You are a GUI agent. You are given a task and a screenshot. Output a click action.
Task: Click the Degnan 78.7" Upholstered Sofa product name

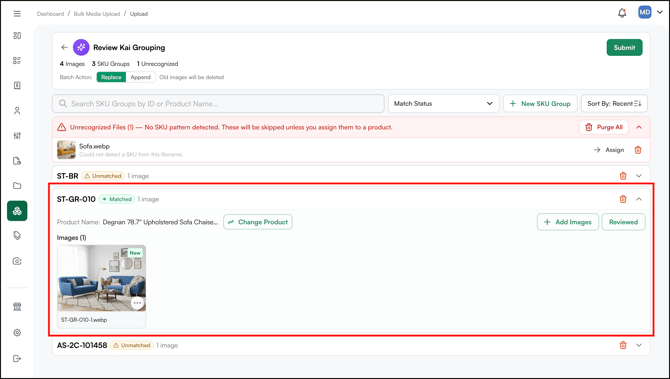[x=160, y=222]
